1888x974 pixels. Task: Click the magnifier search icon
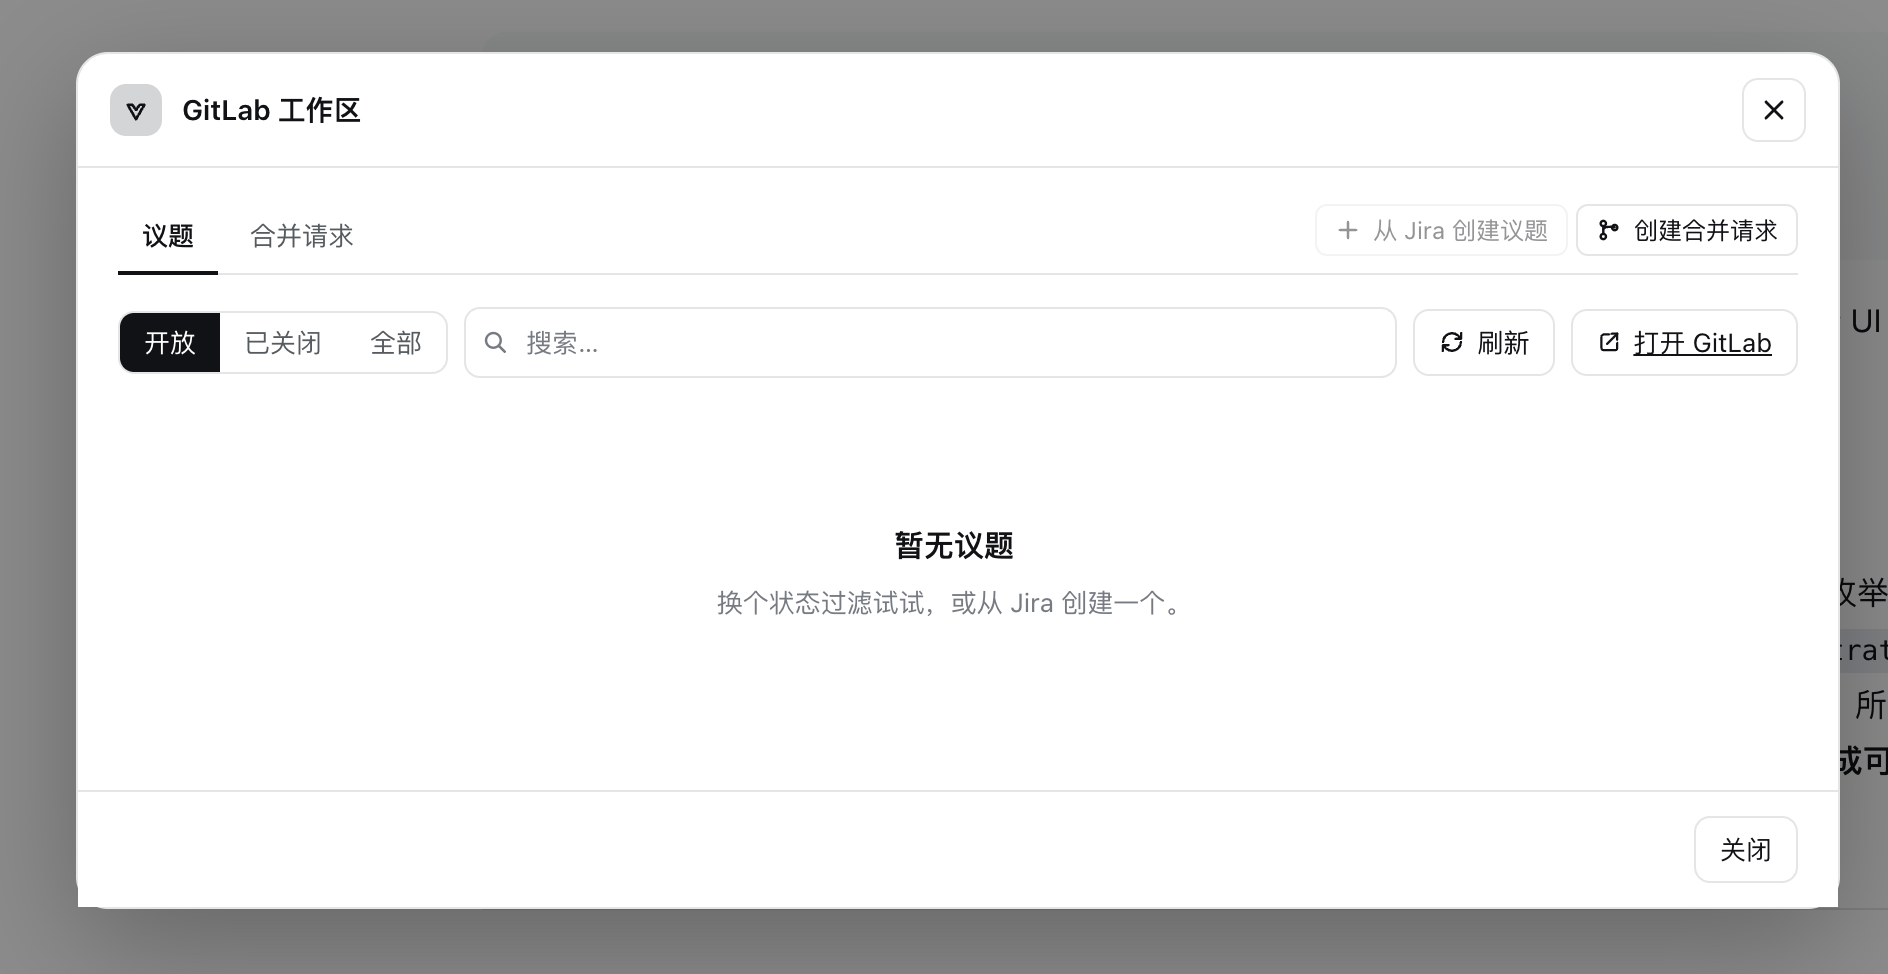point(495,343)
